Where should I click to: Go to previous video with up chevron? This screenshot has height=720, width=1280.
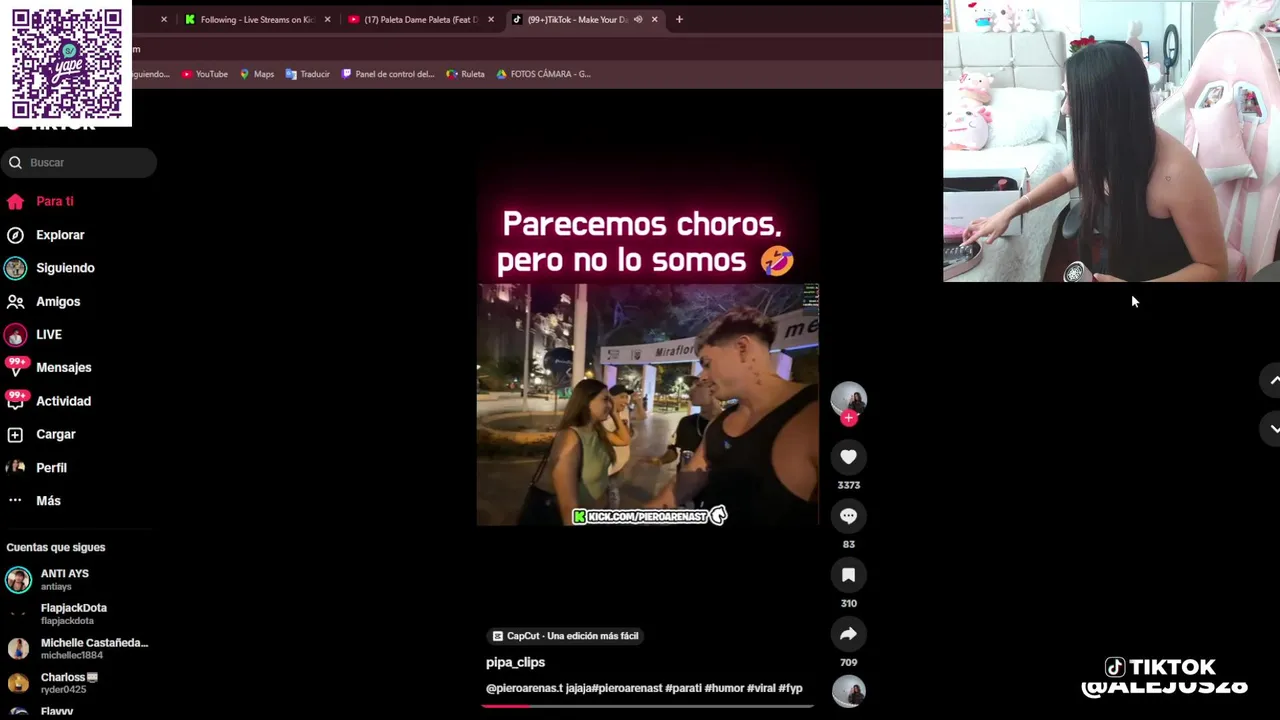point(1273,380)
